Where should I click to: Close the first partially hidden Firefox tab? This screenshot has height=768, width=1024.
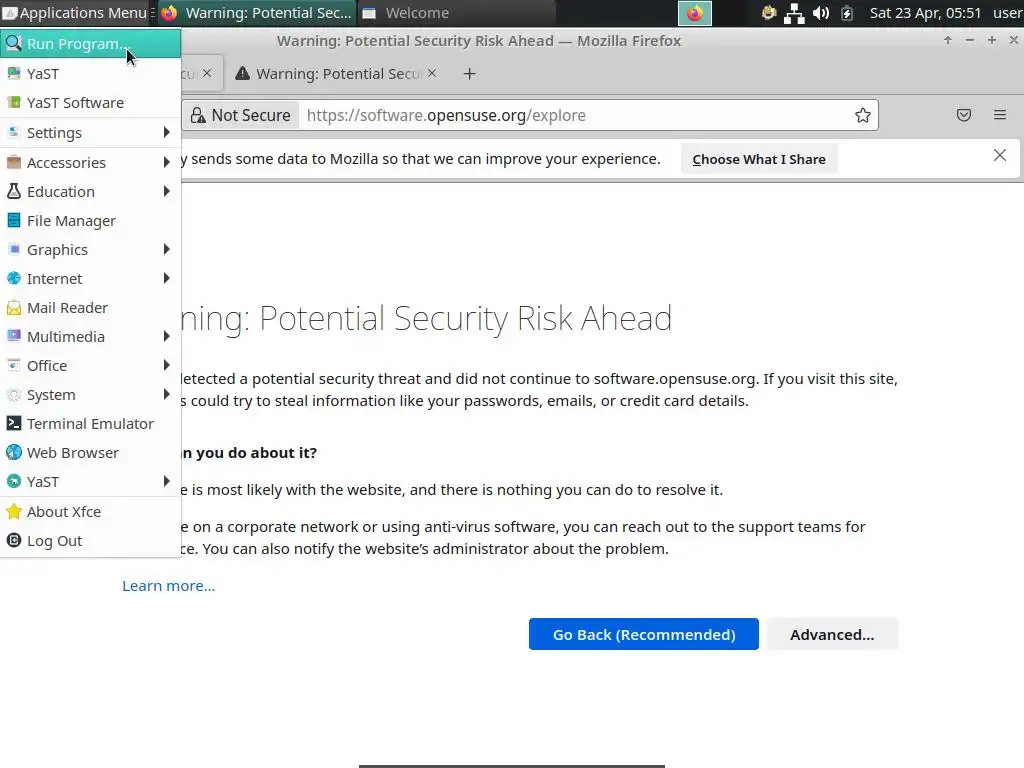pos(207,73)
